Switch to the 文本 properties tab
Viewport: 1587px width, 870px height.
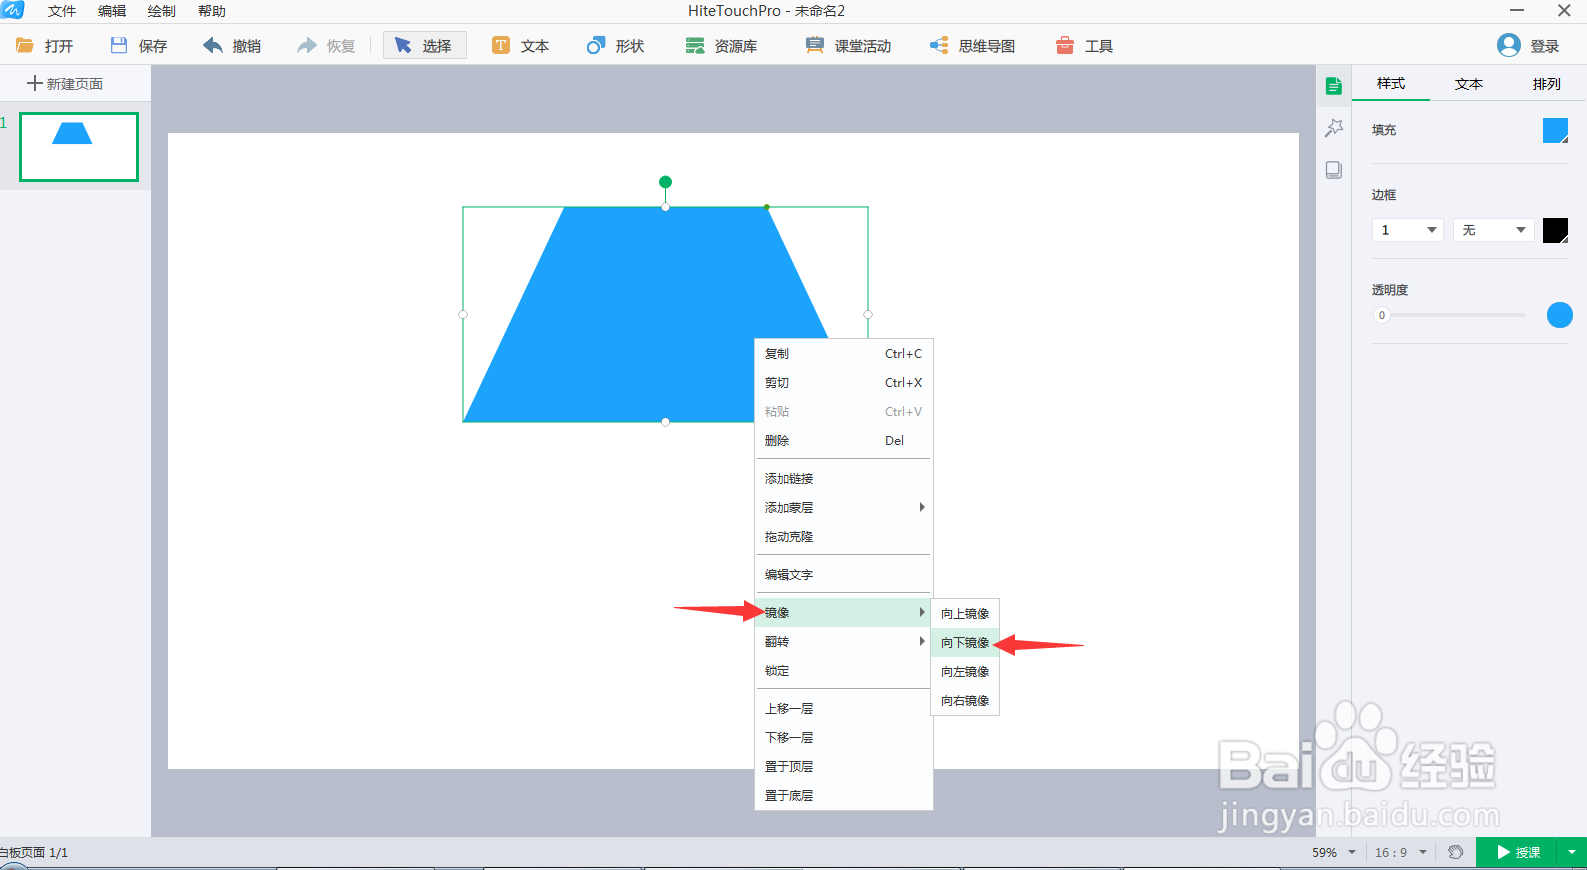click(x=1469, y=84)
